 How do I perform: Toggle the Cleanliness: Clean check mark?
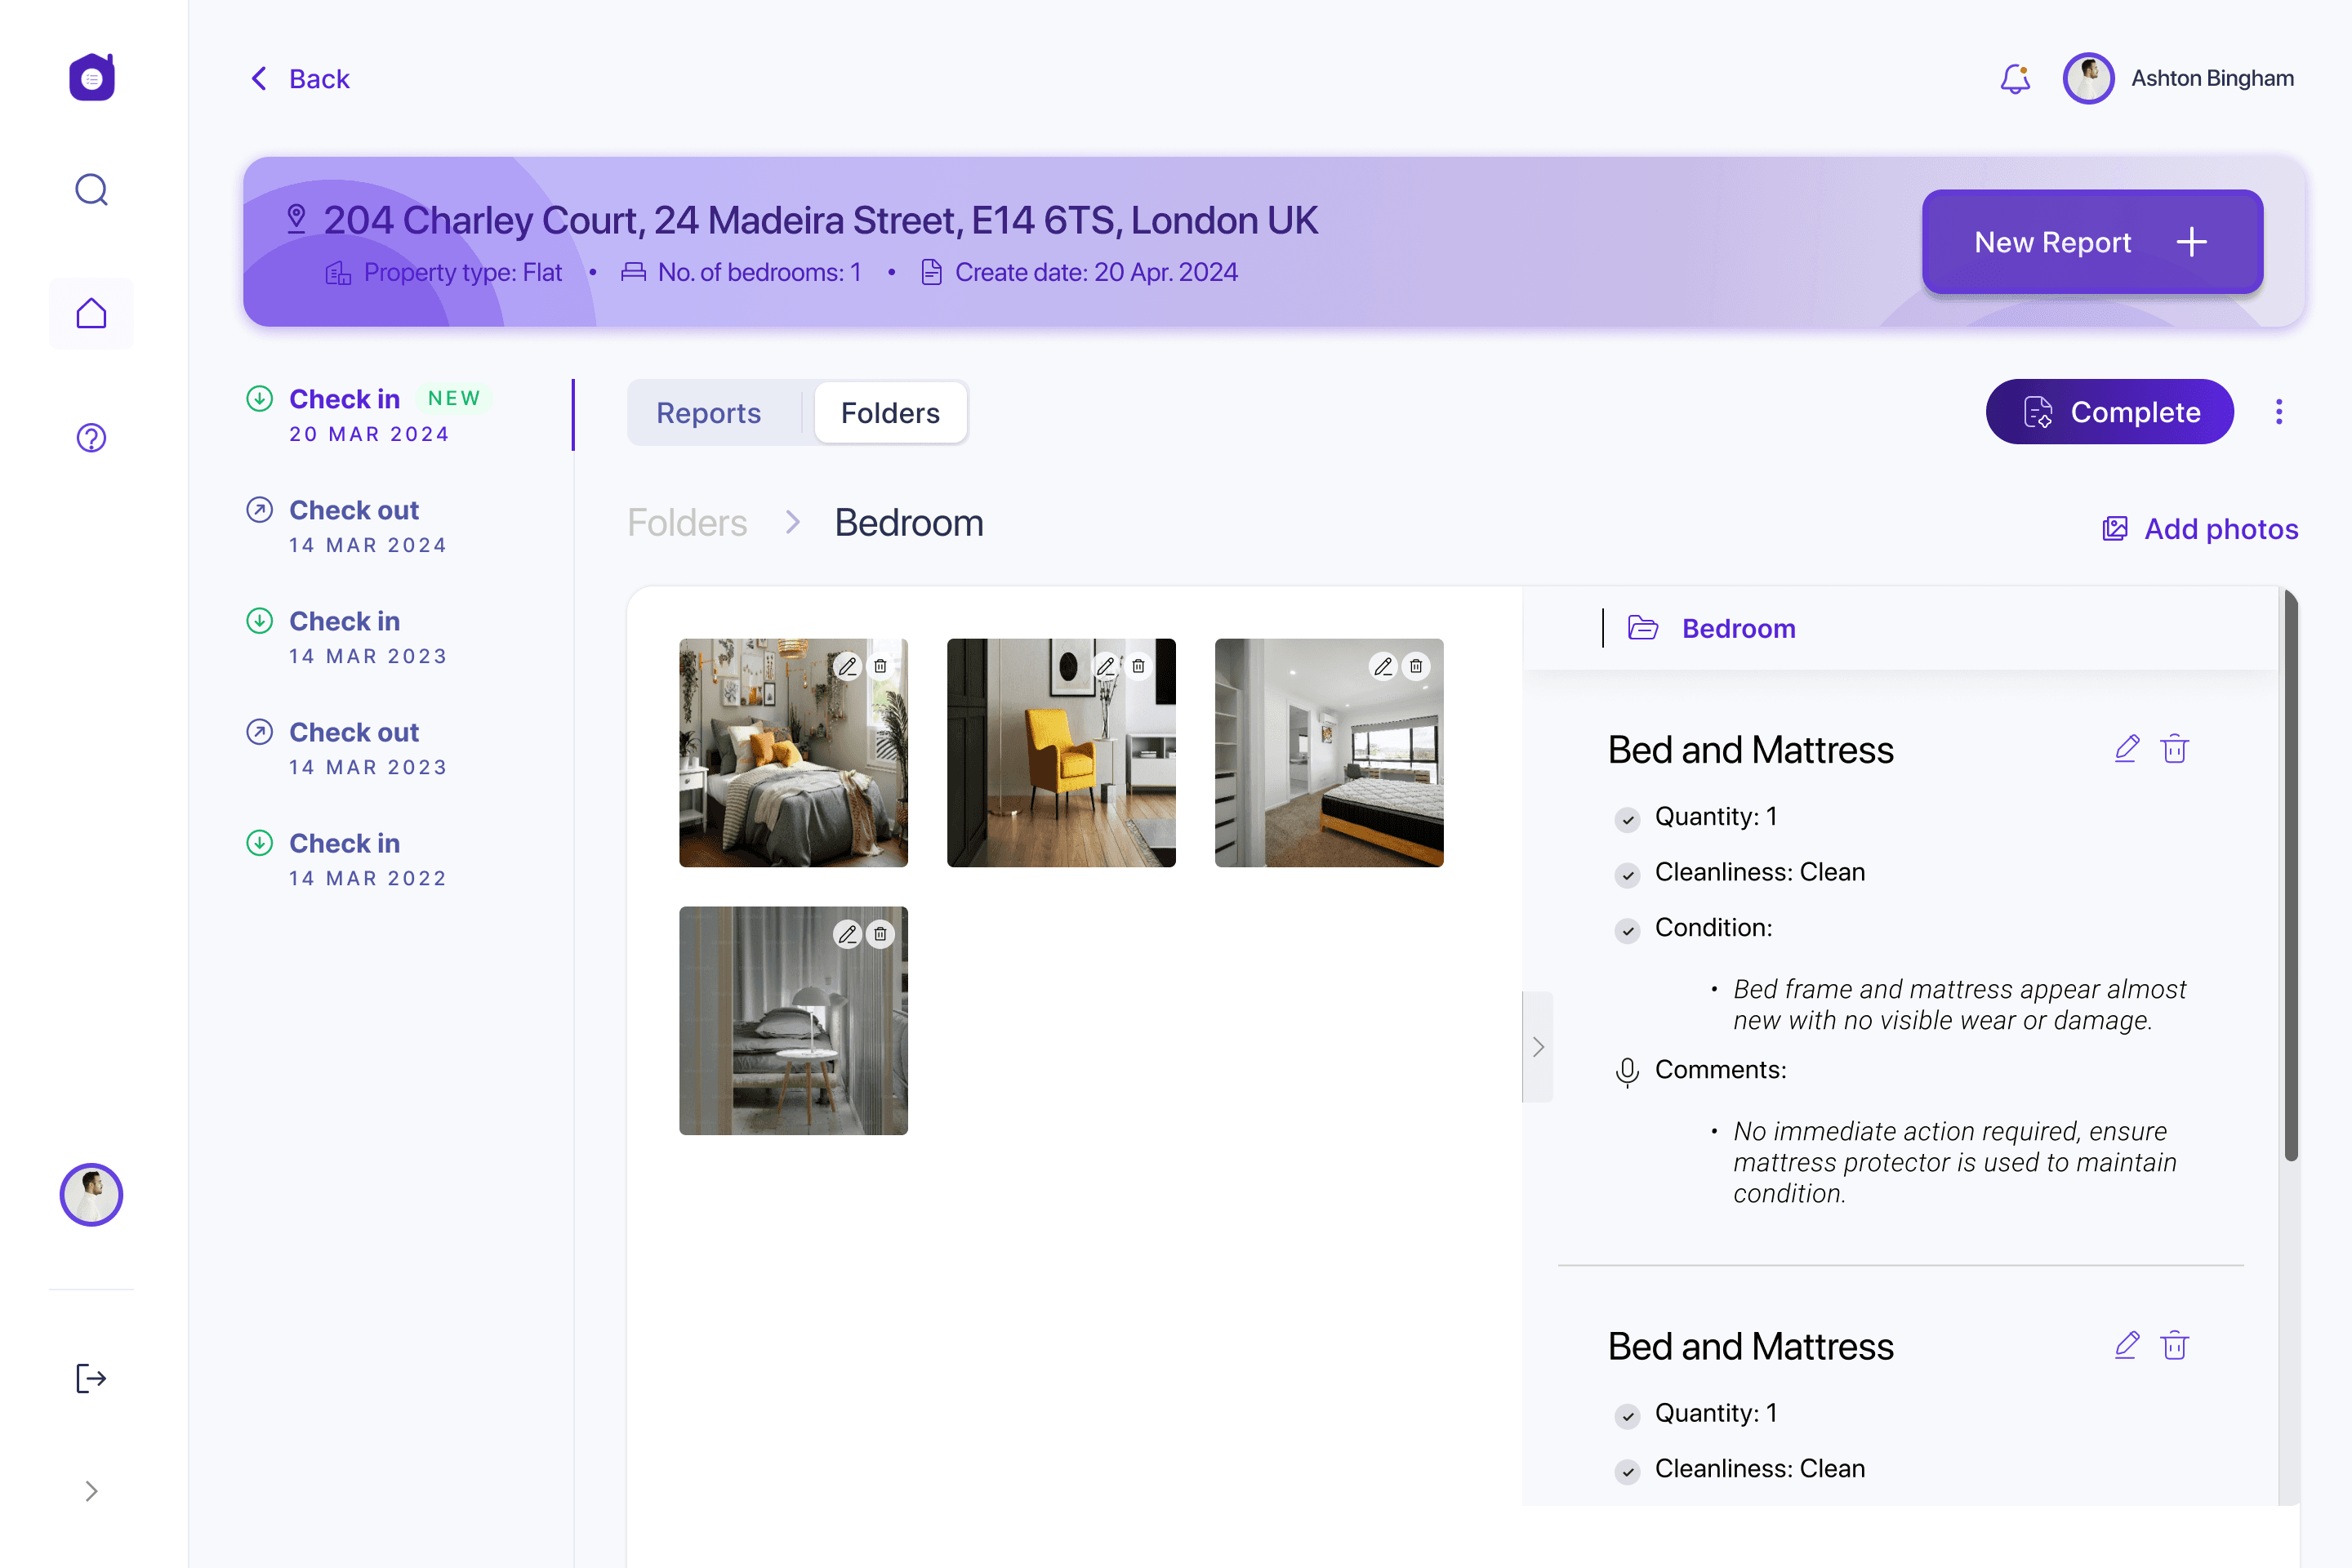pyautogui.click(x=1627, y=875)
